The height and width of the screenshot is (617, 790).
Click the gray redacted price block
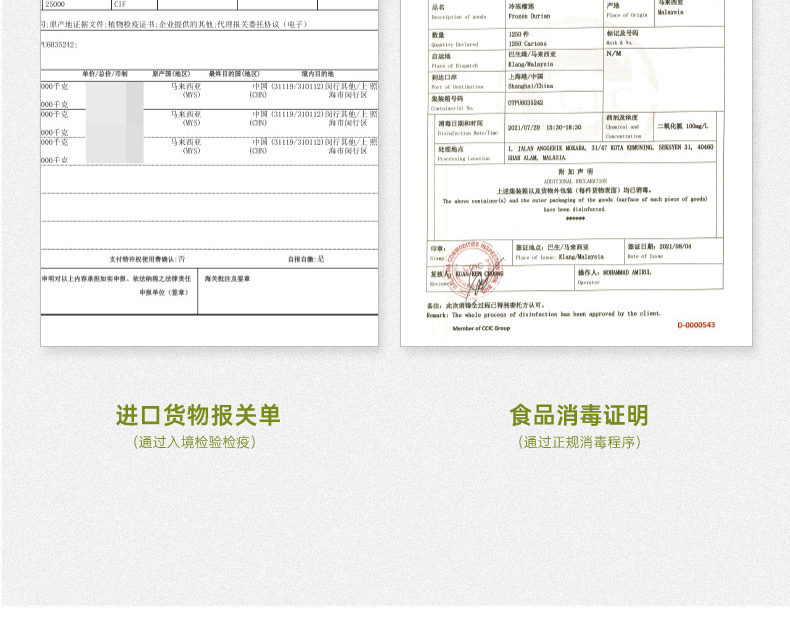click(x=114, y=121)
